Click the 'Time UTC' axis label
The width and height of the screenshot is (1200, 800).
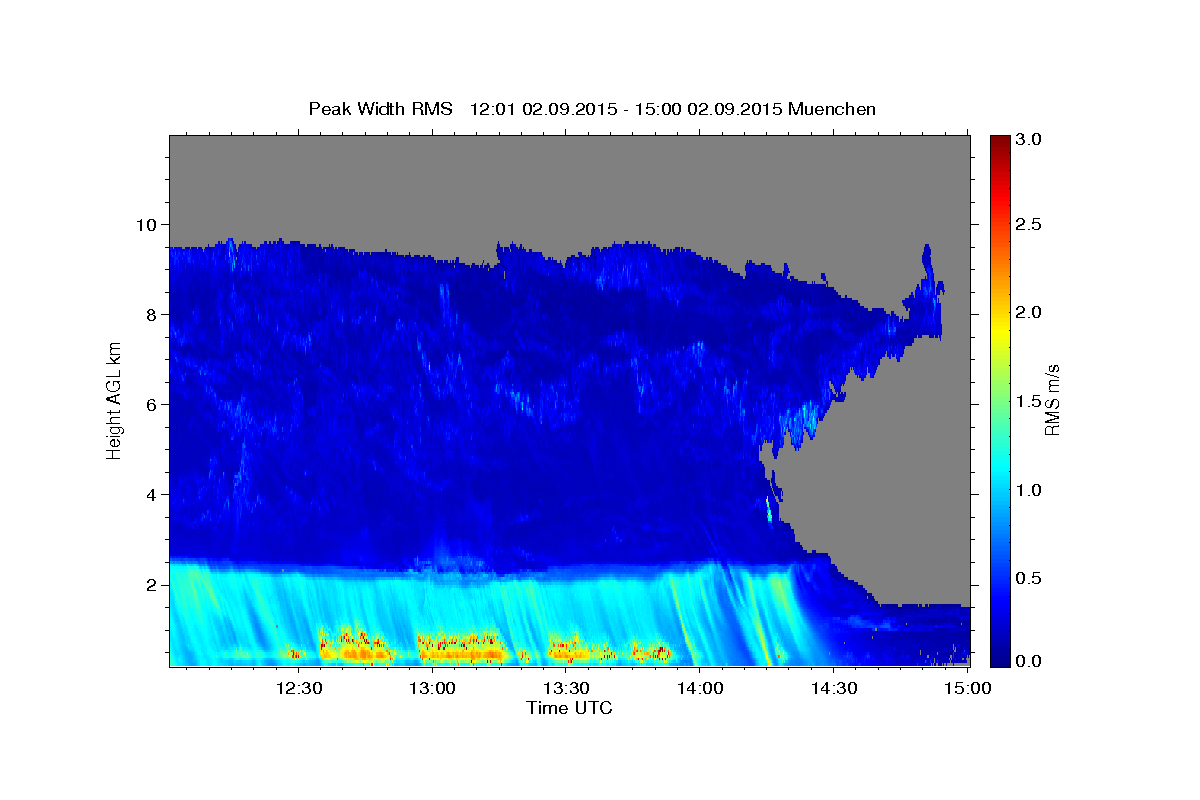coord(569,708)
